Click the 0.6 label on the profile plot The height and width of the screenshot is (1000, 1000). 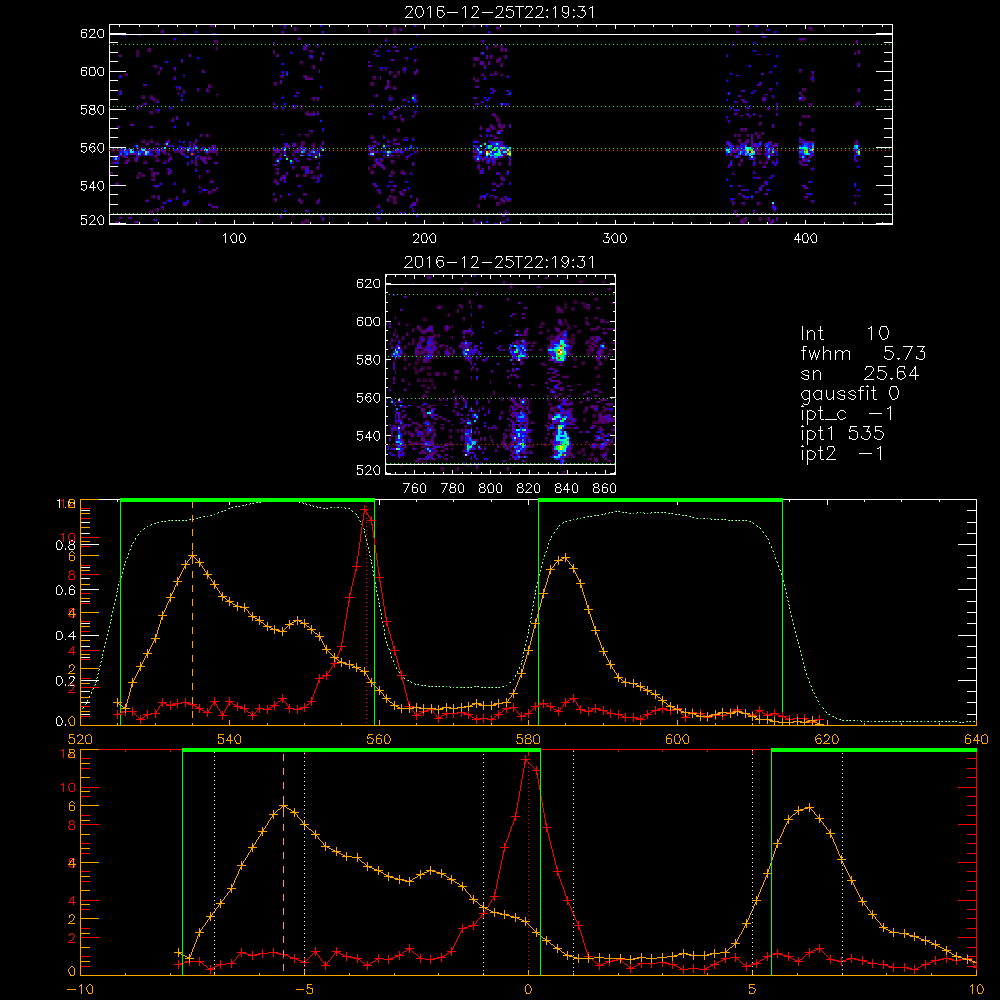coord(65,590)
